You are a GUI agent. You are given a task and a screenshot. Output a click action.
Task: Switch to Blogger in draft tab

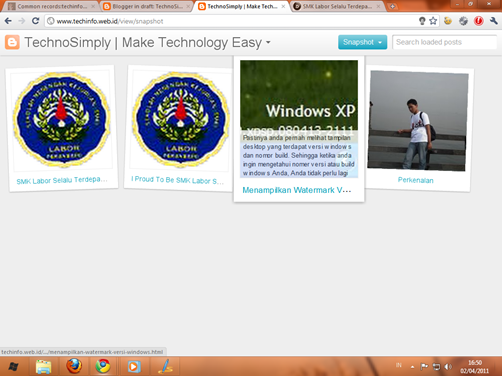147,6
